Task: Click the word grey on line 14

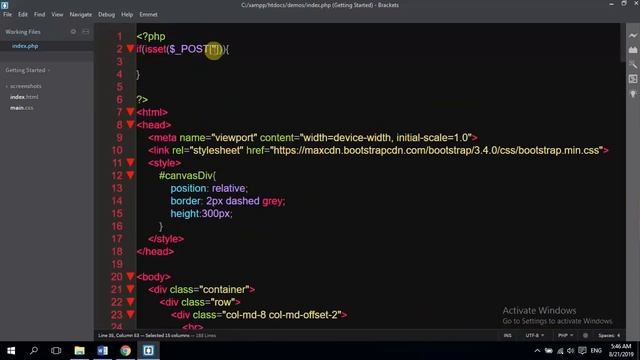Action: pos(273,201)
